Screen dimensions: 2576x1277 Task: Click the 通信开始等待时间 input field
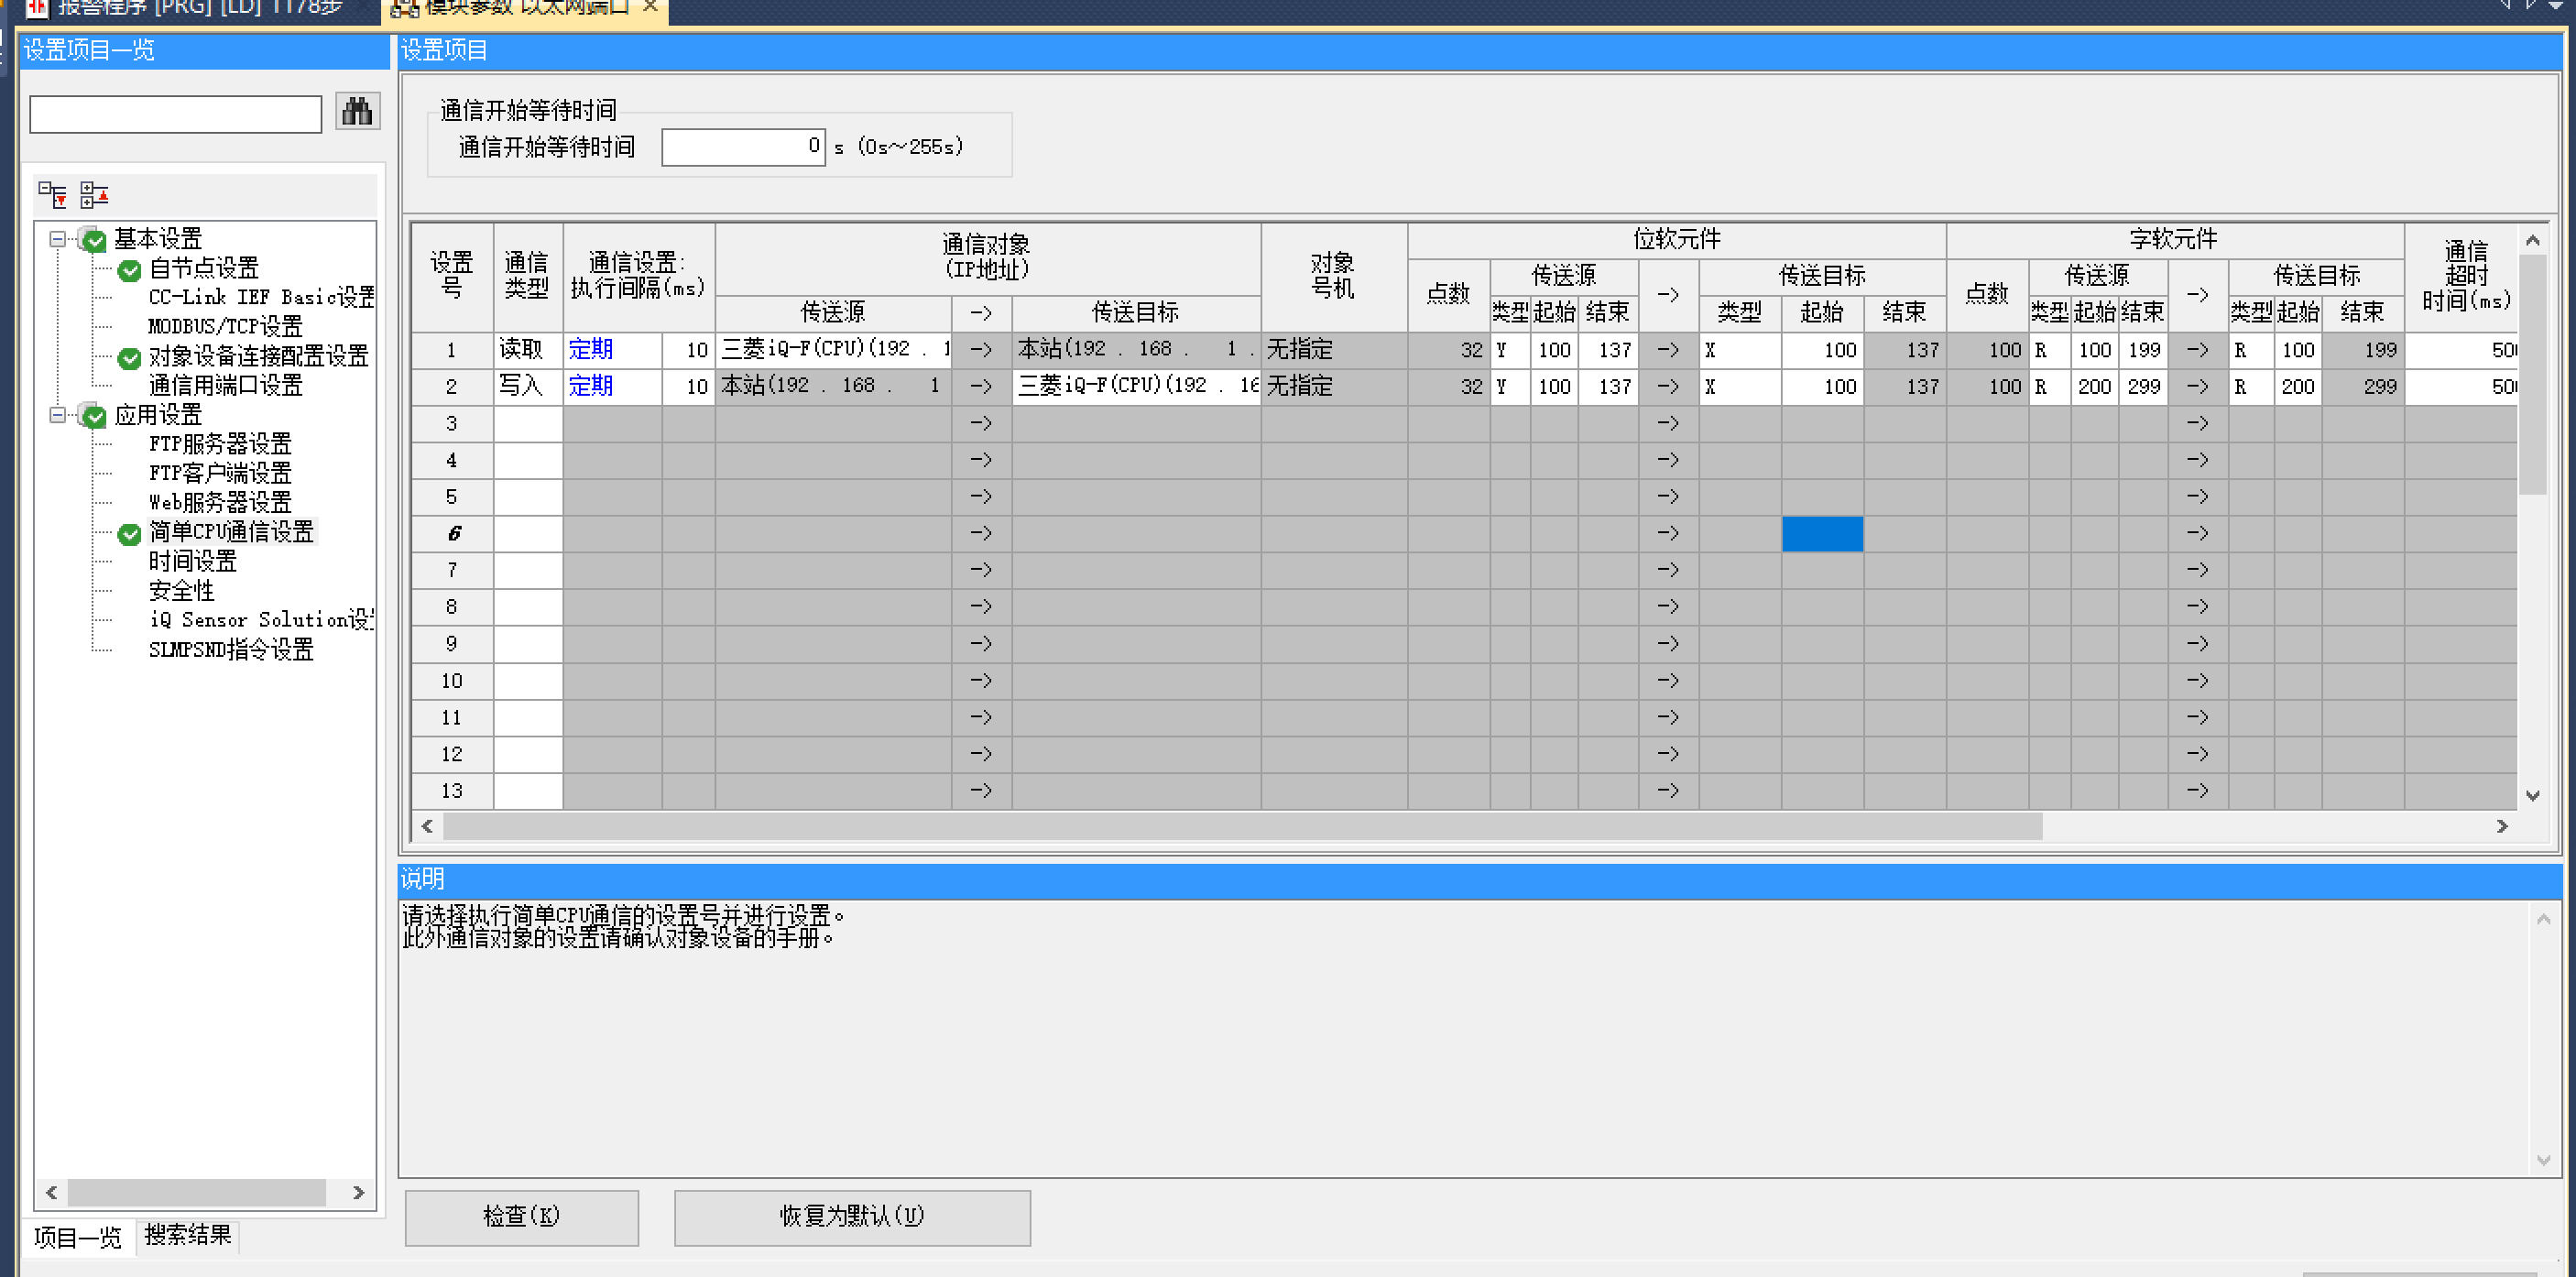click(x=742, y=147)
